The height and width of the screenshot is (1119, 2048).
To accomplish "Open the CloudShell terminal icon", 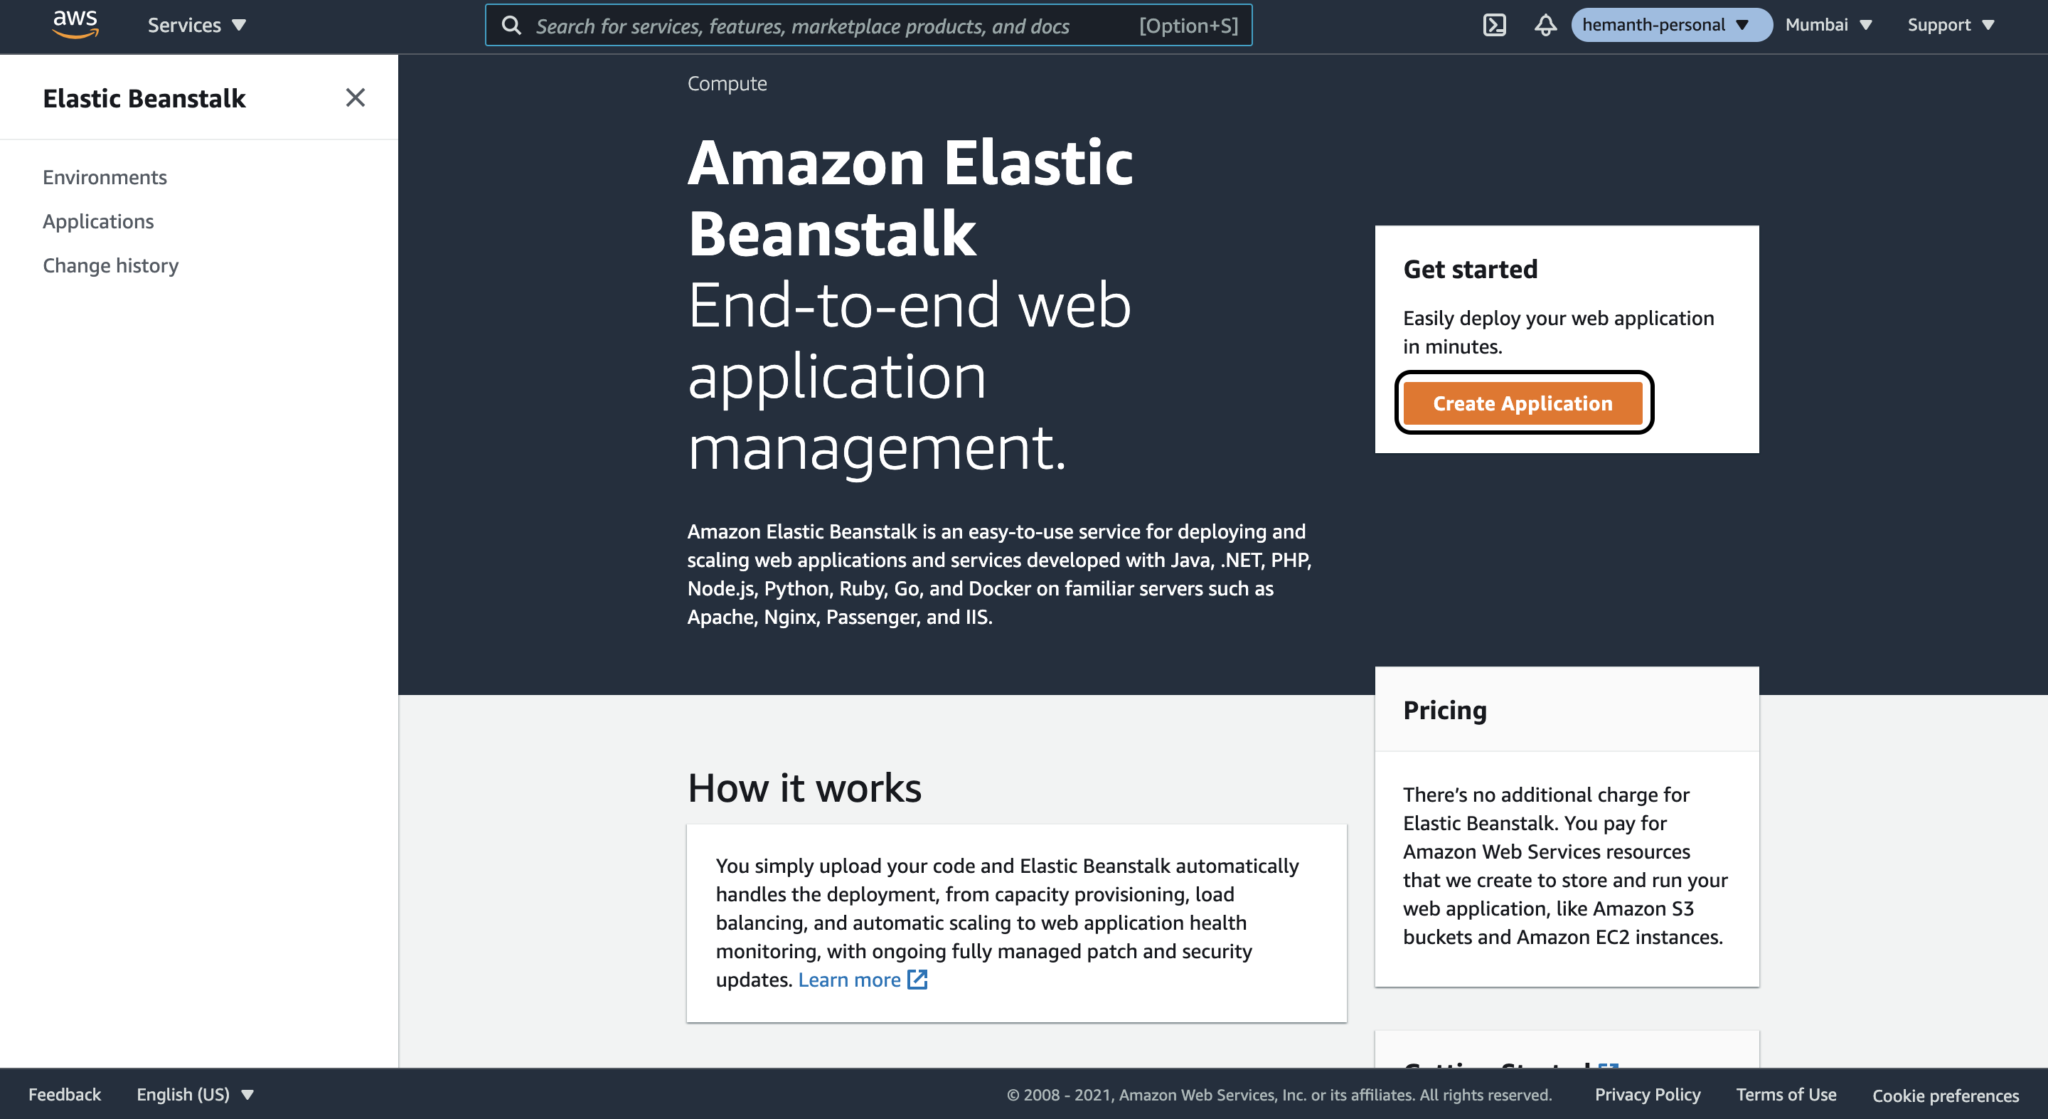I will 1494,25.
